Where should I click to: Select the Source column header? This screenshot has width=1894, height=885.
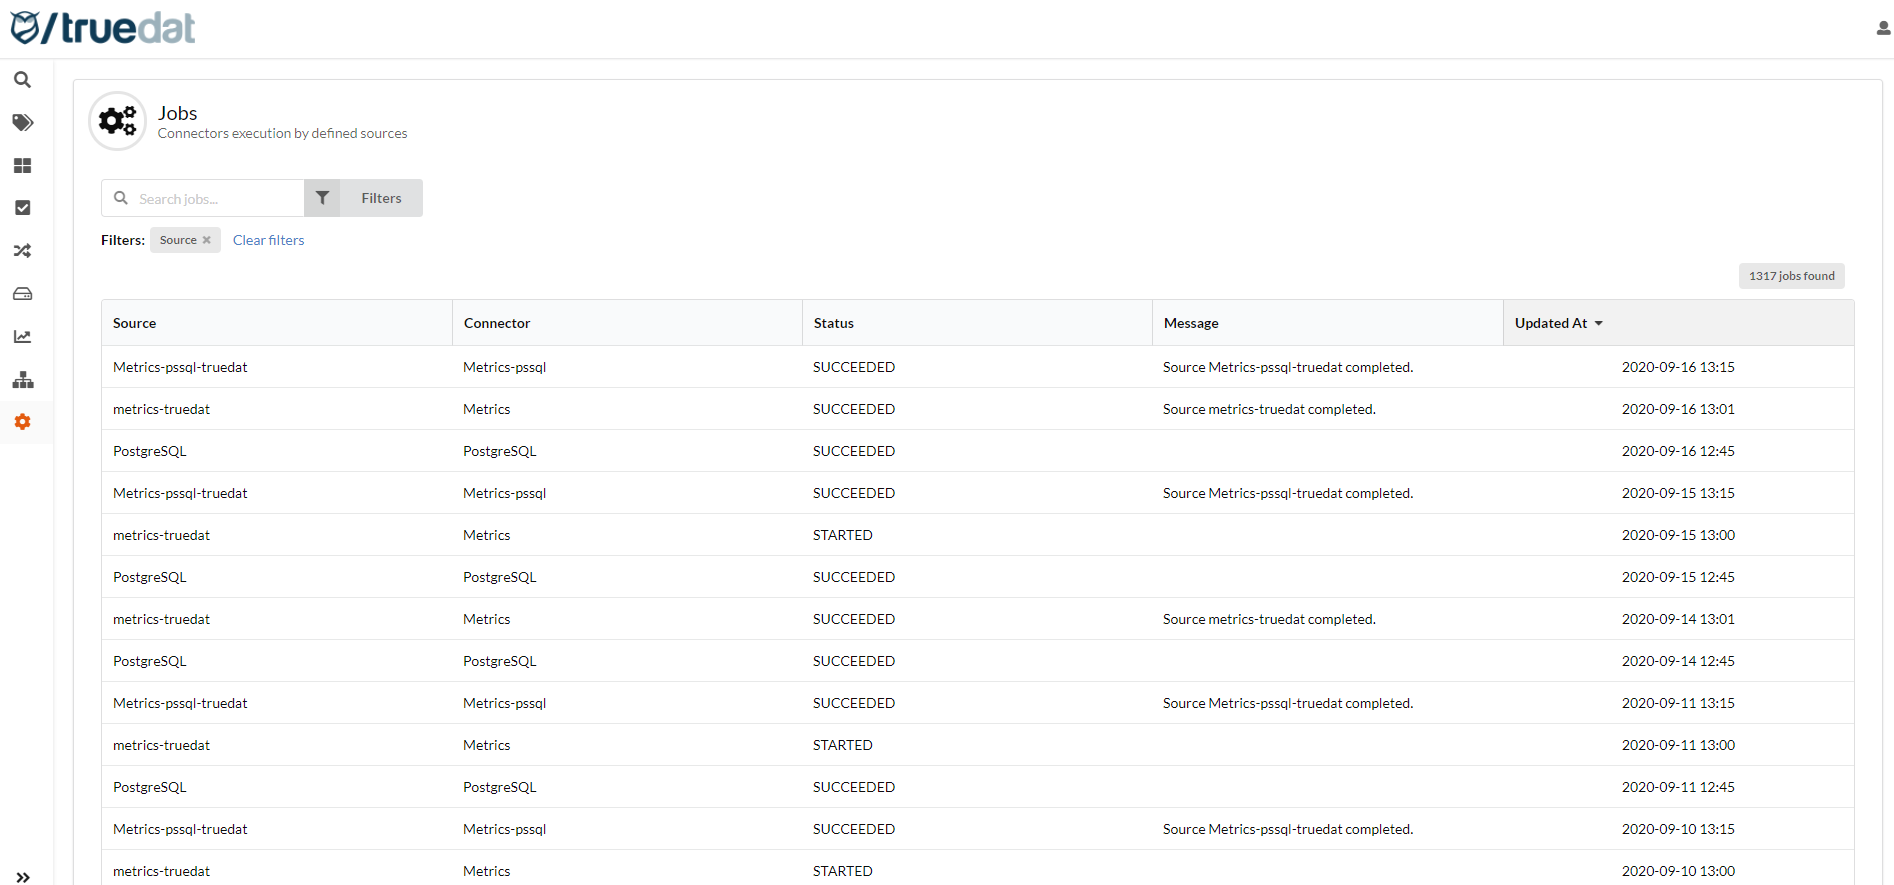click(135, 323)
